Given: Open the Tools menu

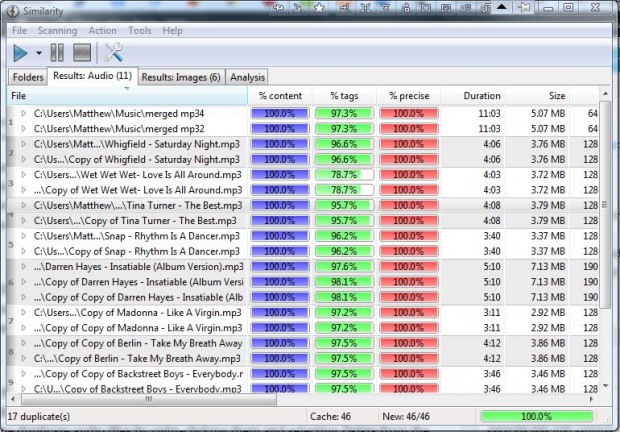Looking at the screenshot, I should (x=140, y=30).
